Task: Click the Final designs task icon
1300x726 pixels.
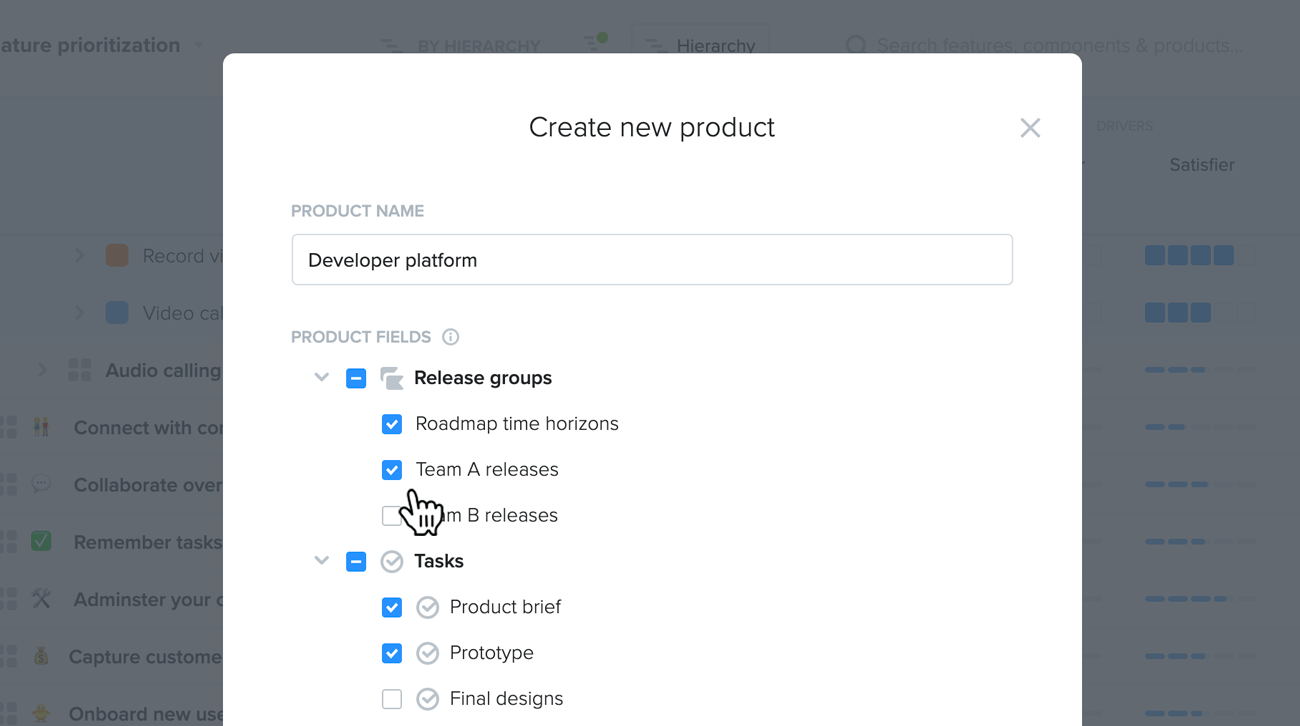Action: pos(428,699)
